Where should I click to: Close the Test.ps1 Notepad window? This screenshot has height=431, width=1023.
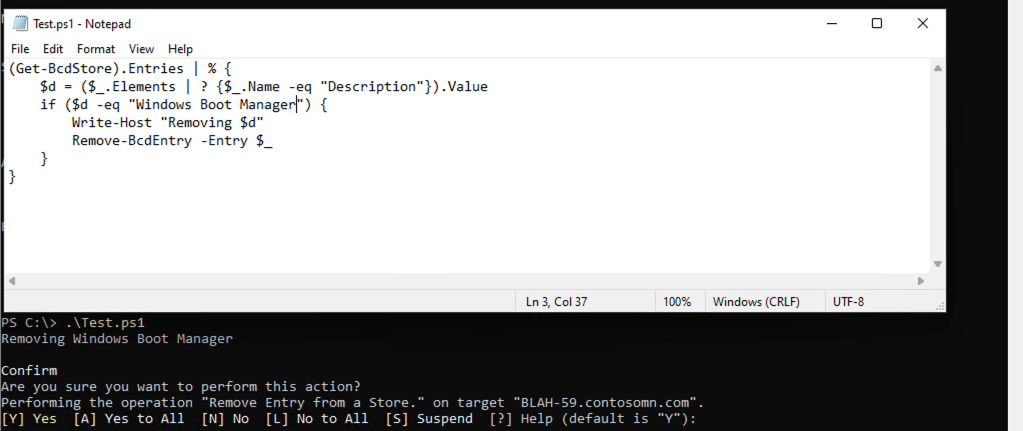(x=923, y=24)
